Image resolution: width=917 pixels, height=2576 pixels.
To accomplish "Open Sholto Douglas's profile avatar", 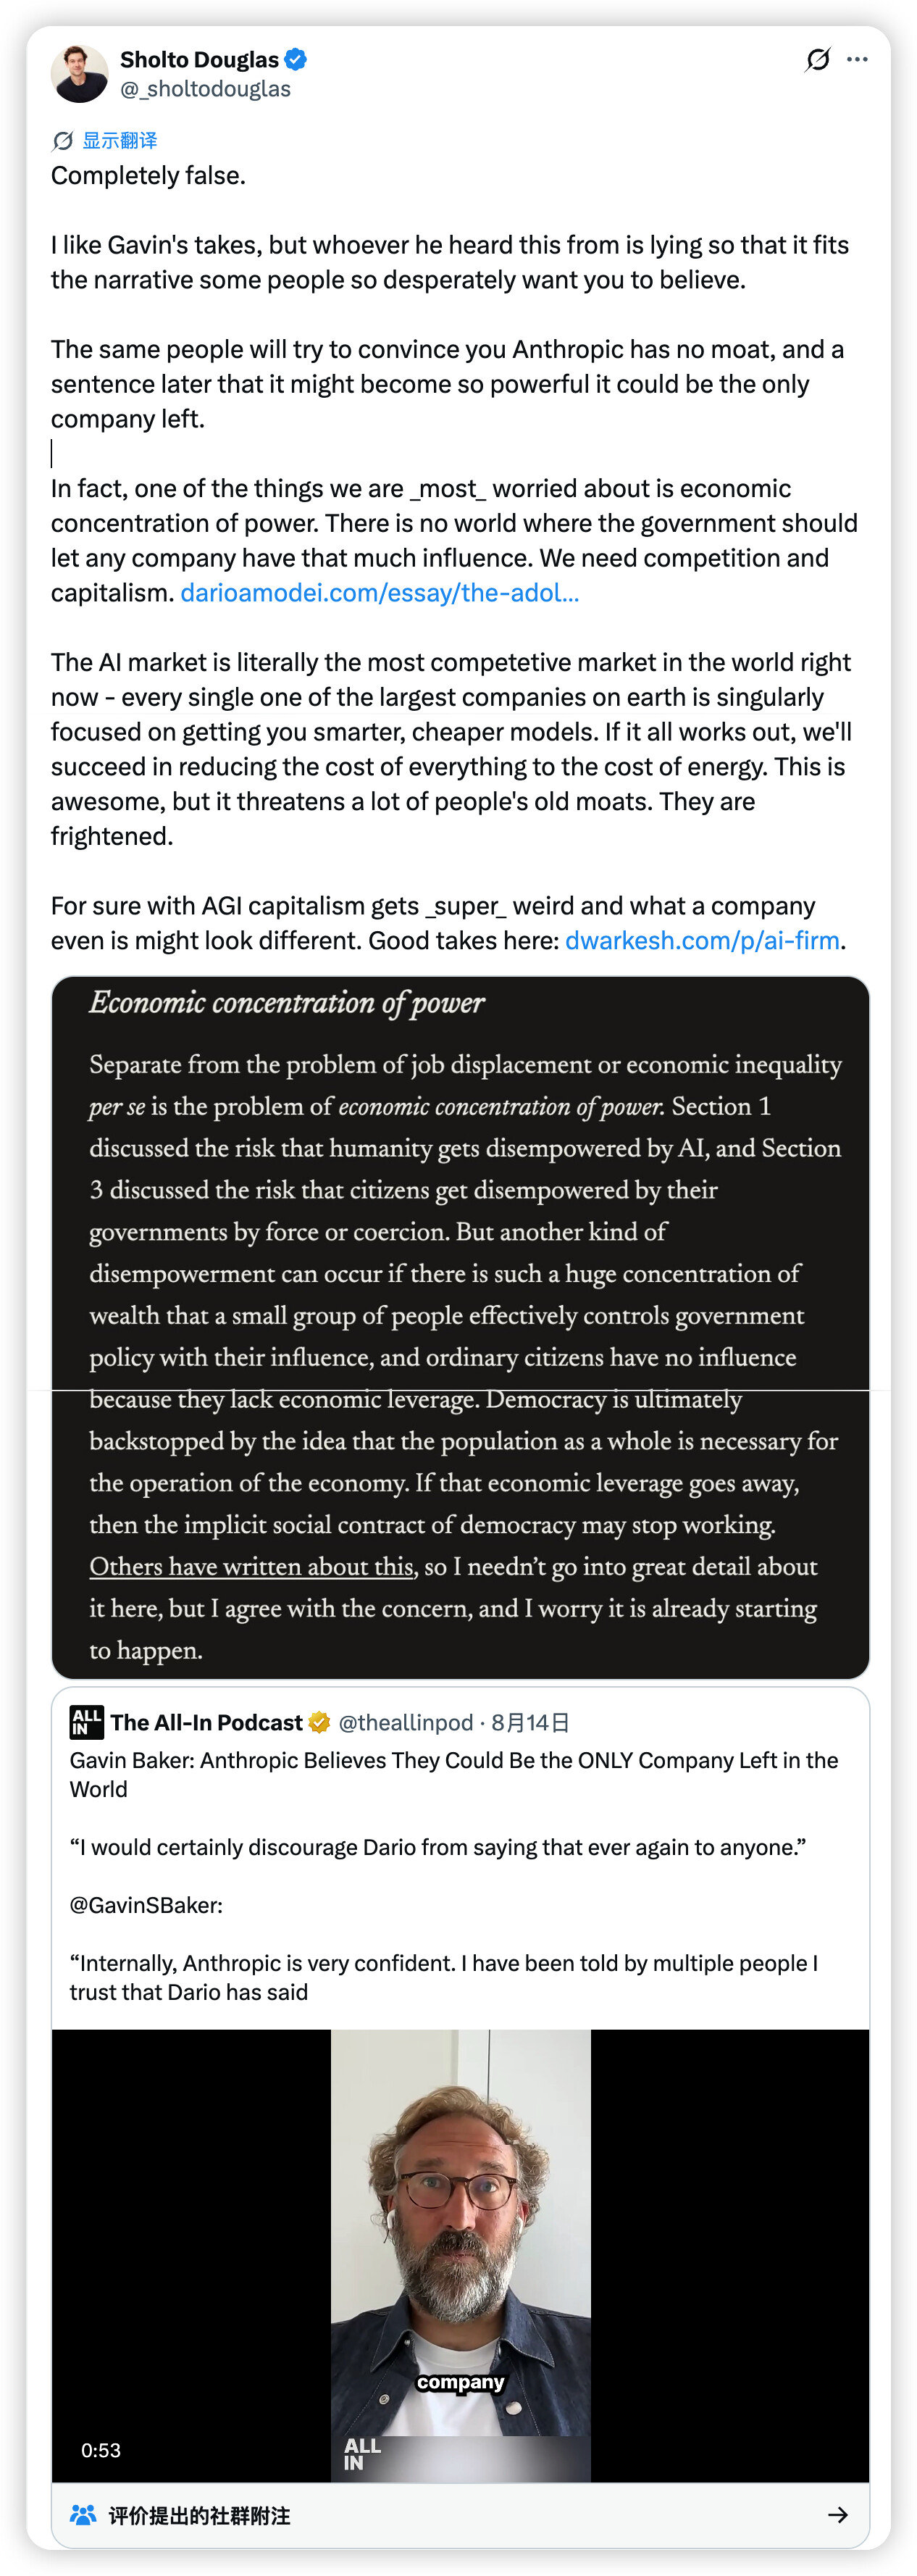I will point(80,74).
